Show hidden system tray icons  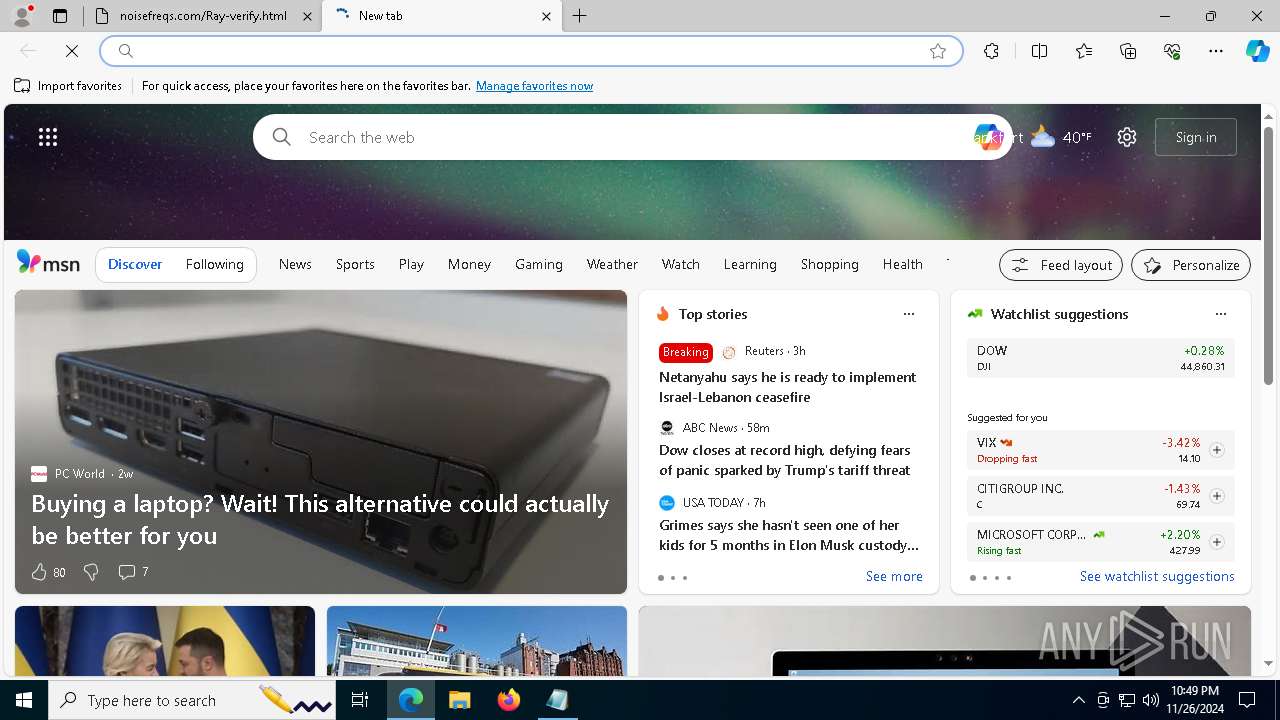[x=1078, y=700]
